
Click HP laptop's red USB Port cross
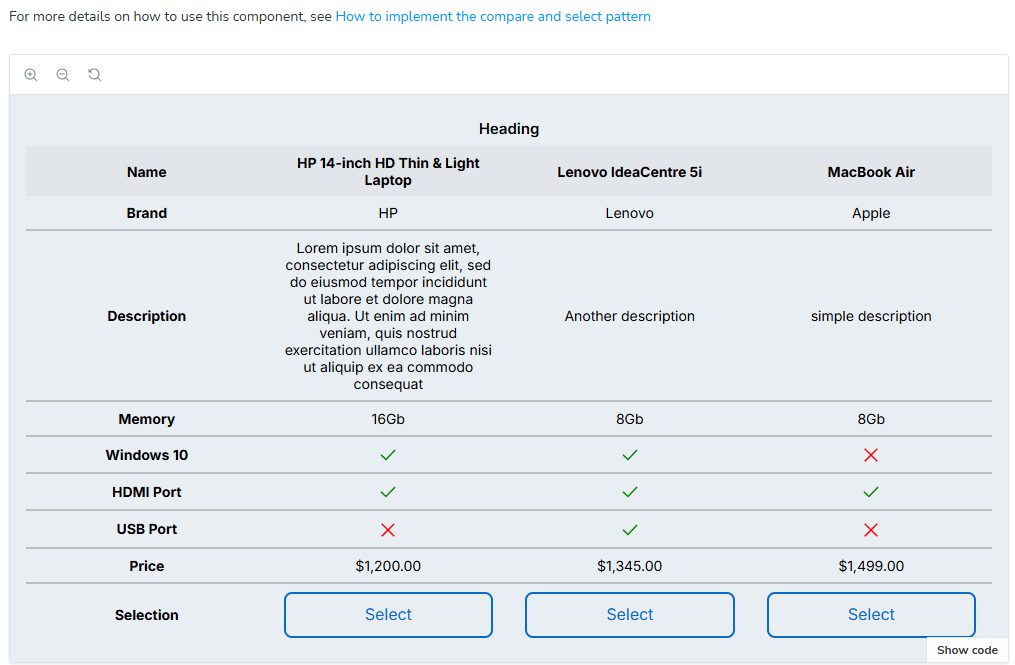point(388,530)
